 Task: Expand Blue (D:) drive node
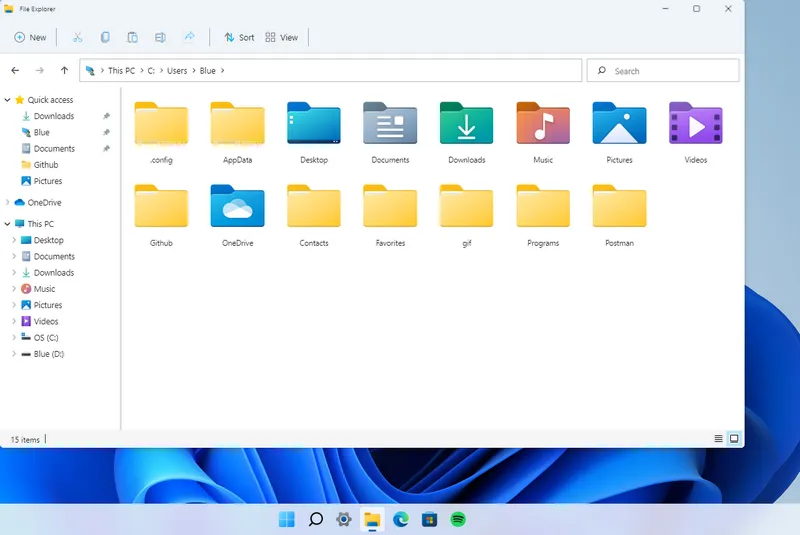(x=14, y=354)
